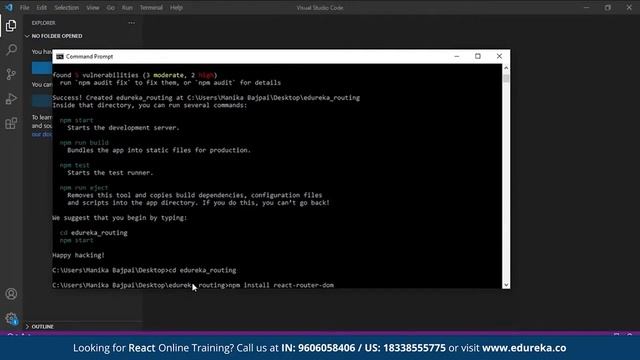The width and height of the screenshot is (640, 360).
Task: Click the VS Code logo icon
Action: click(x=9, y=7)
